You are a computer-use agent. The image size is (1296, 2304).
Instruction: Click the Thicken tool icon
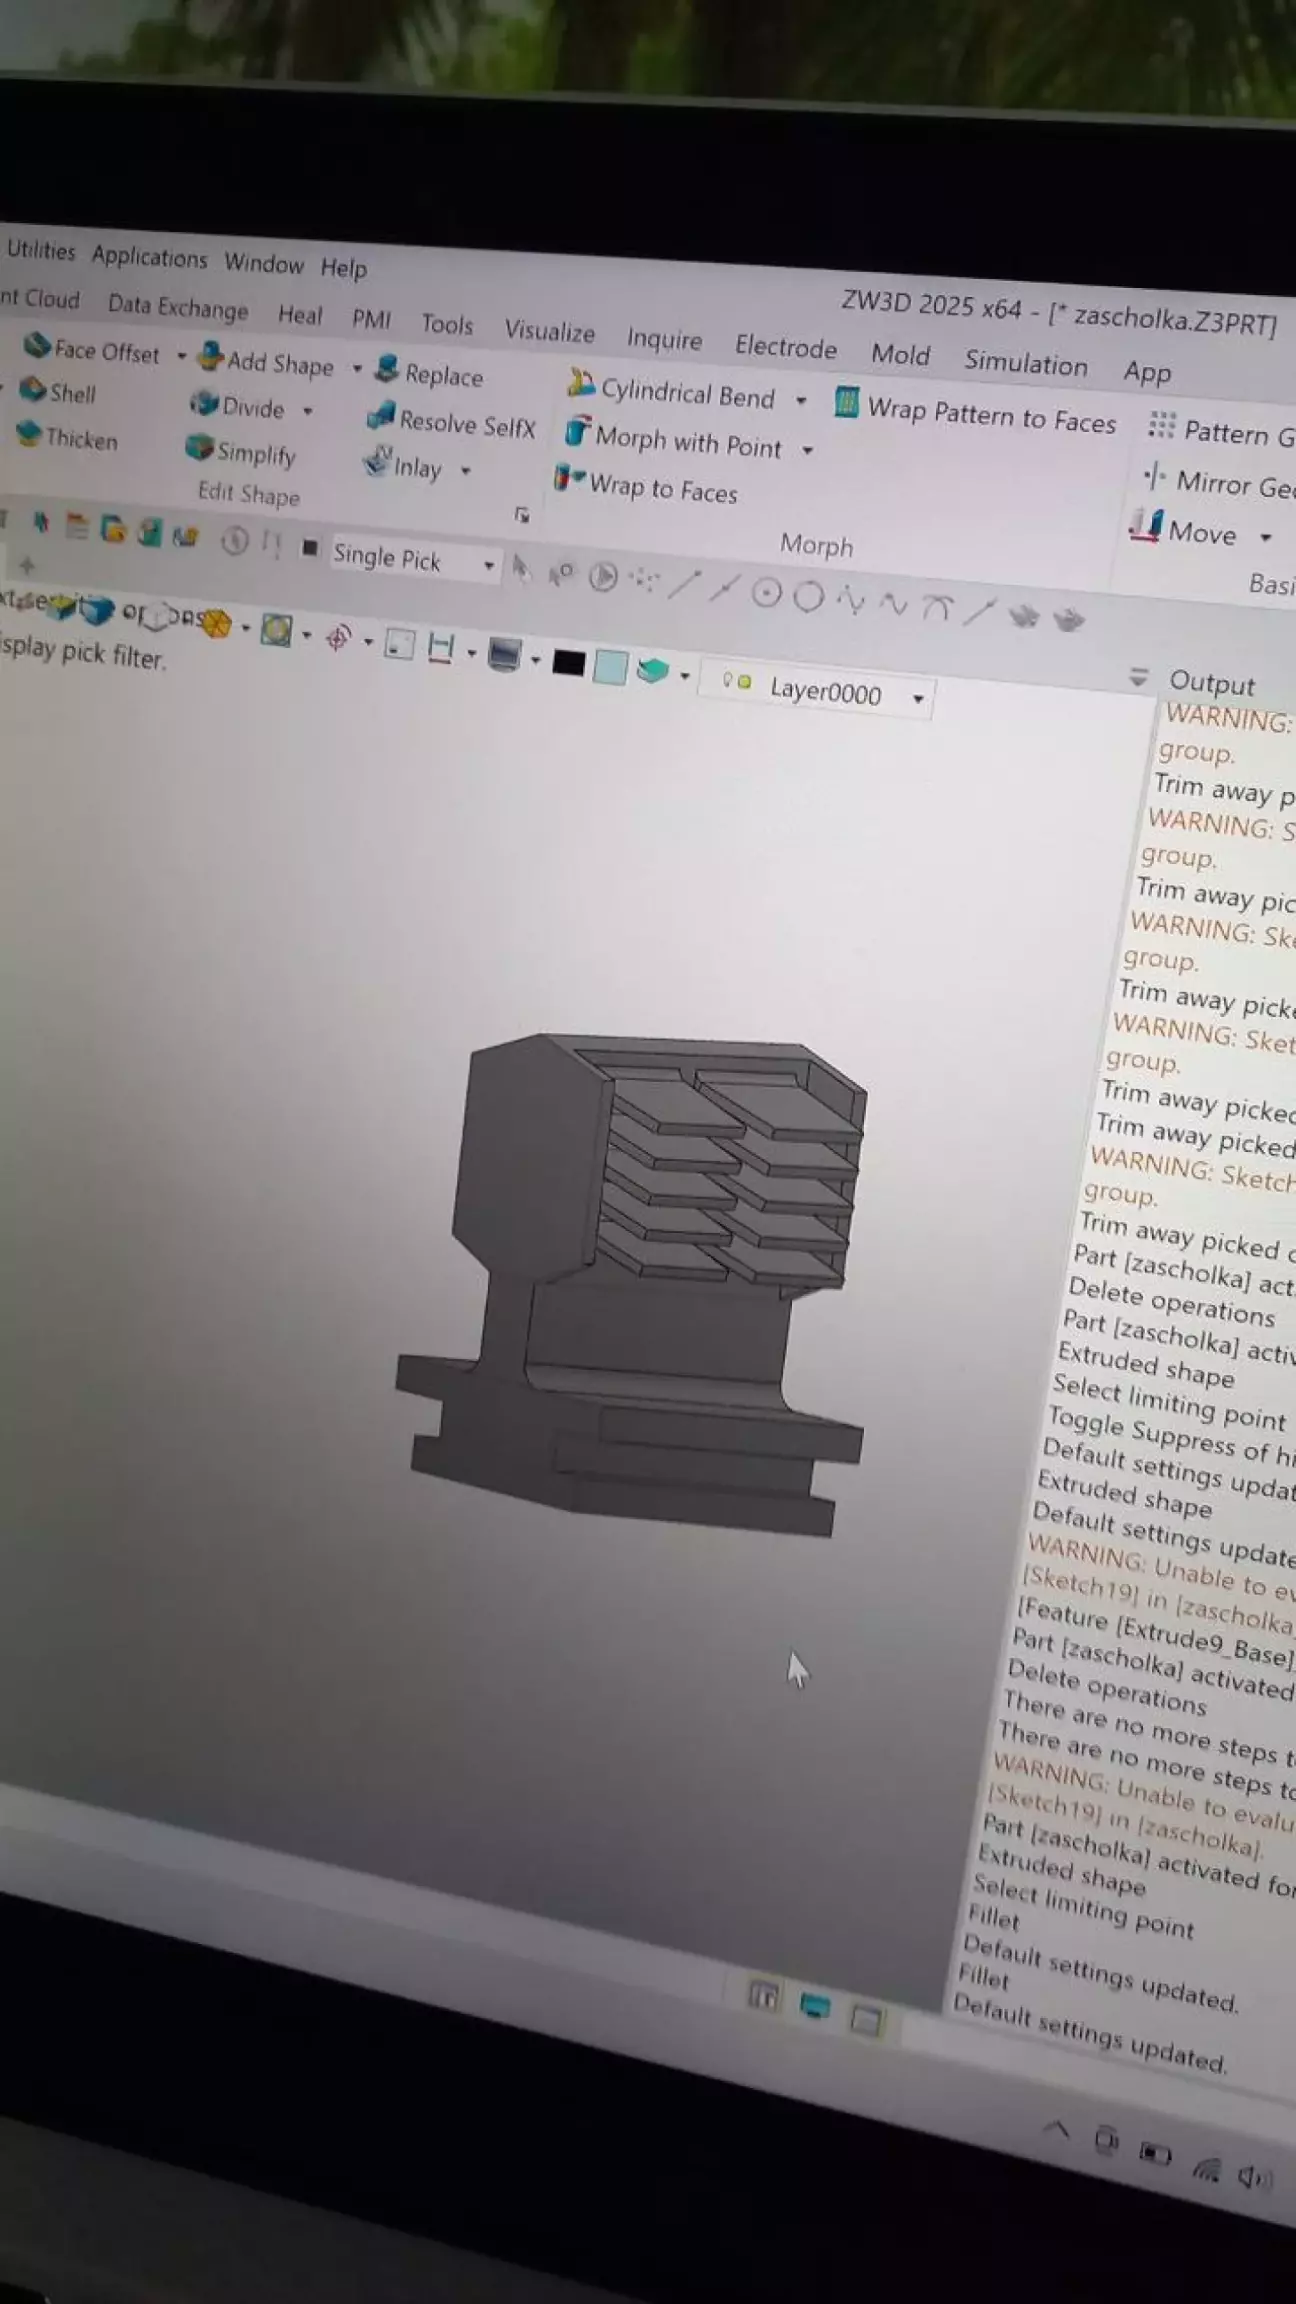[30, 435]
